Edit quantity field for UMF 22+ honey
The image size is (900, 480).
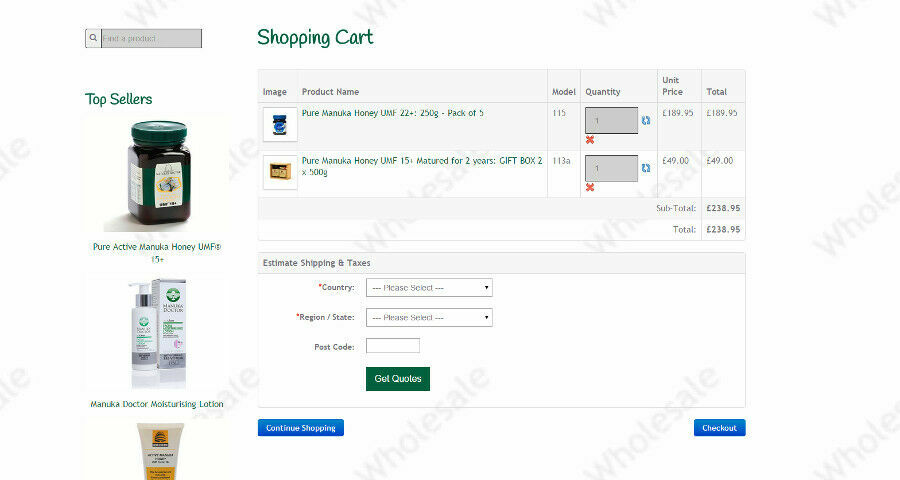point(611,121)
